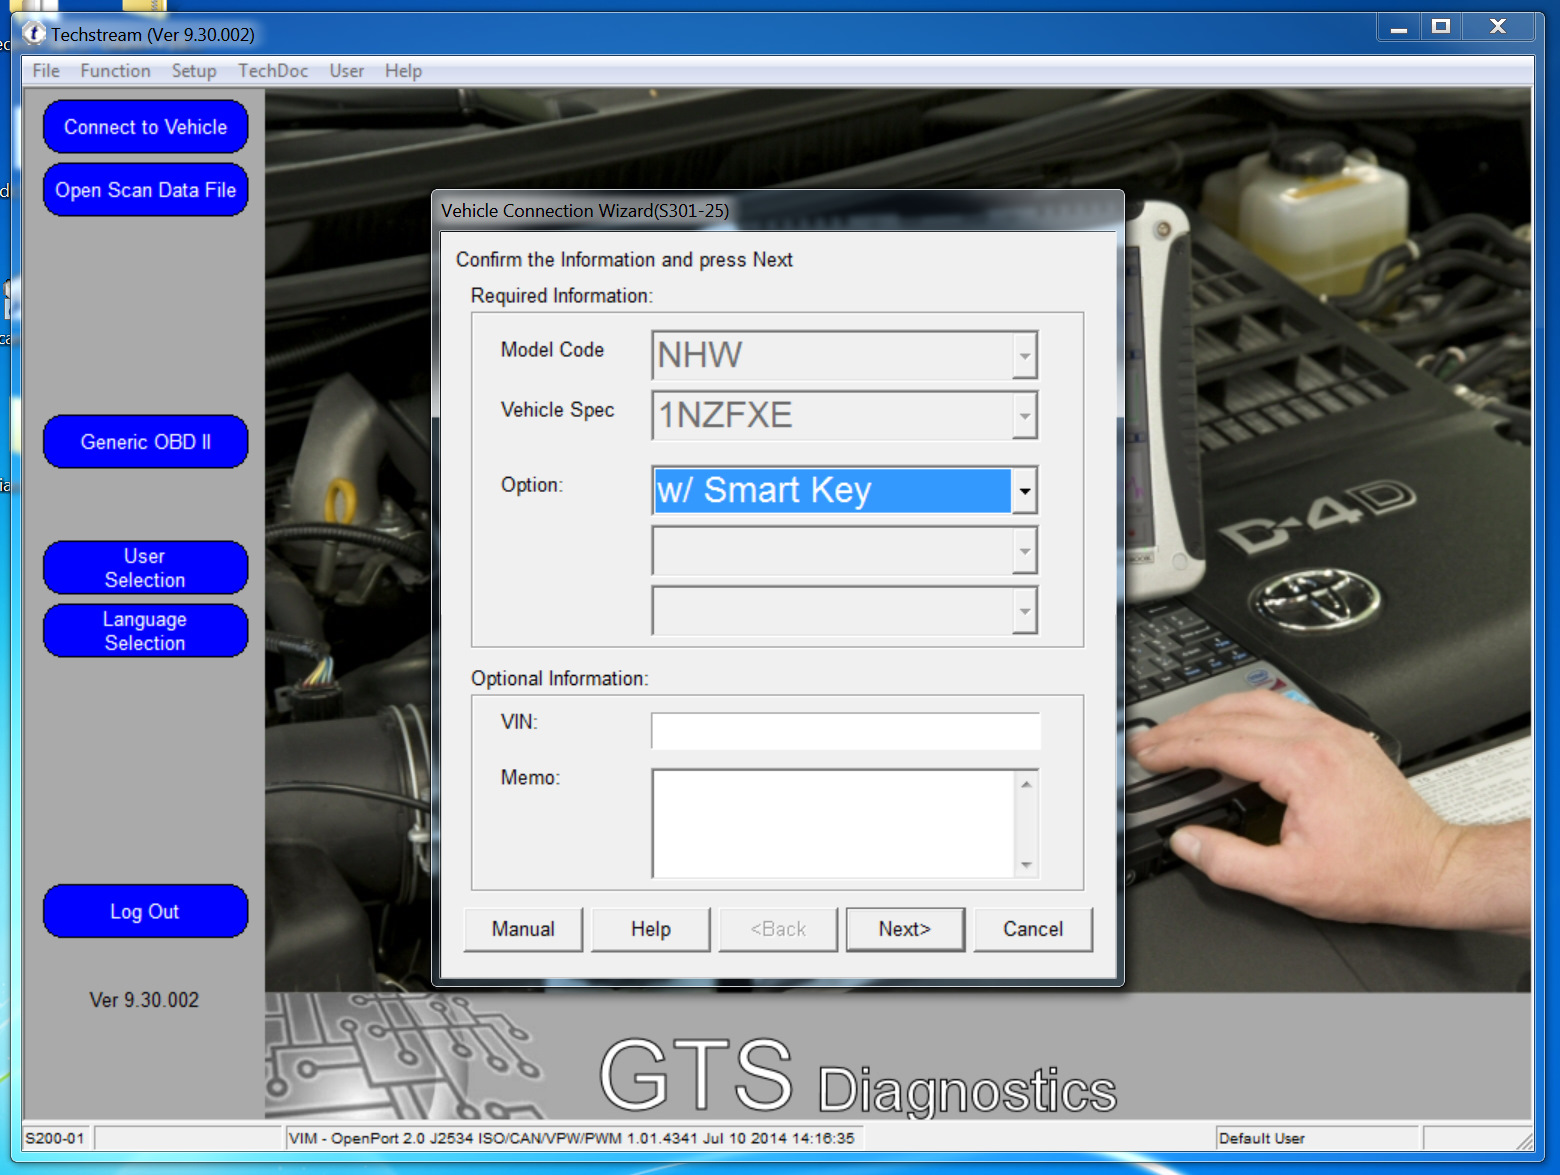Open the Help menu
Screen dimensions: 1560x1175
click(x=403, y=71)
